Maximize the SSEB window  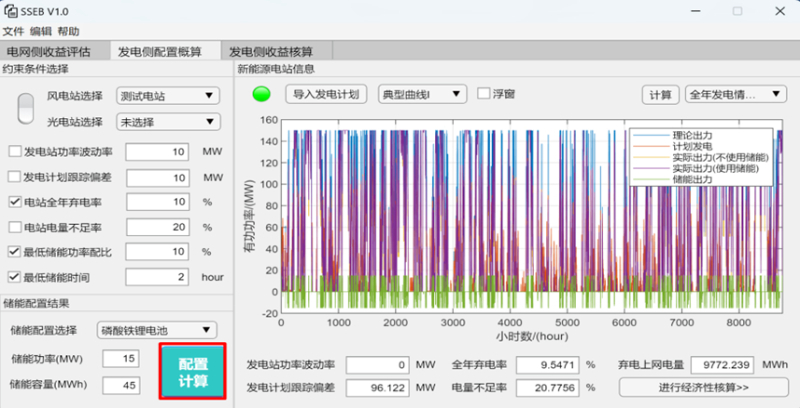click(x=737, y=11)
